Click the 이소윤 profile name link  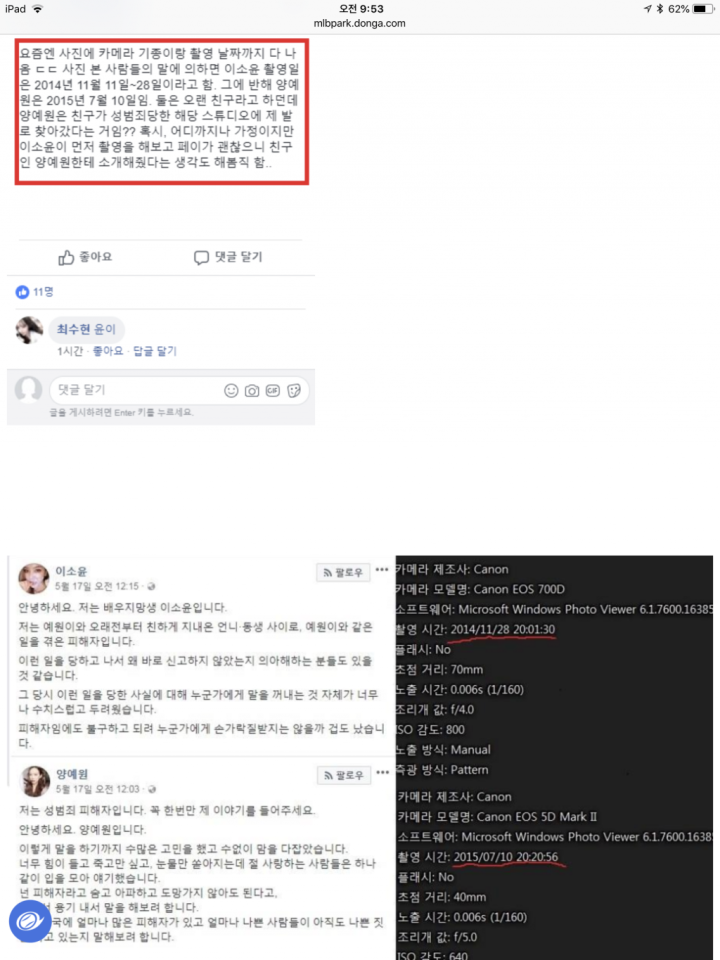[x=68, y=571]
